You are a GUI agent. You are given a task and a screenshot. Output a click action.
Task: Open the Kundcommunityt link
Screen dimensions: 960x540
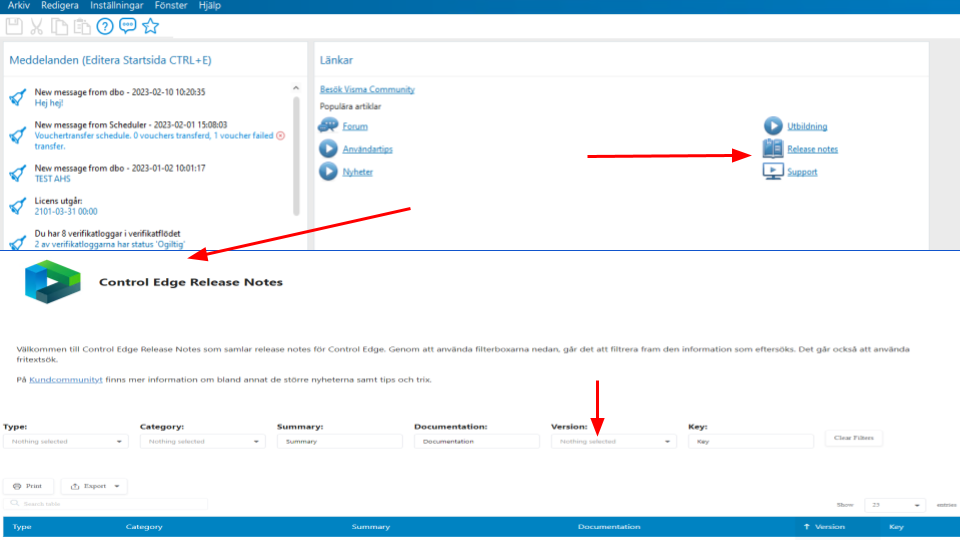tap(66, 380)
